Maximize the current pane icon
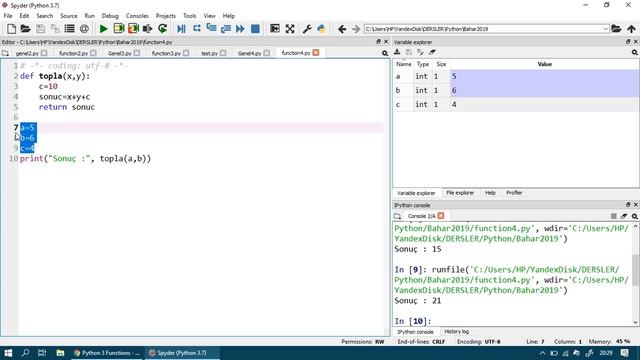The height and width of the screenshot is (360, 640). (x=275, y=29)
